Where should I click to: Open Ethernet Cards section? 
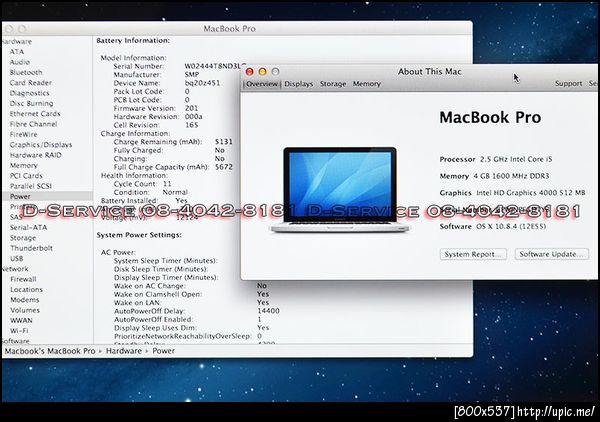click(35, 114)
